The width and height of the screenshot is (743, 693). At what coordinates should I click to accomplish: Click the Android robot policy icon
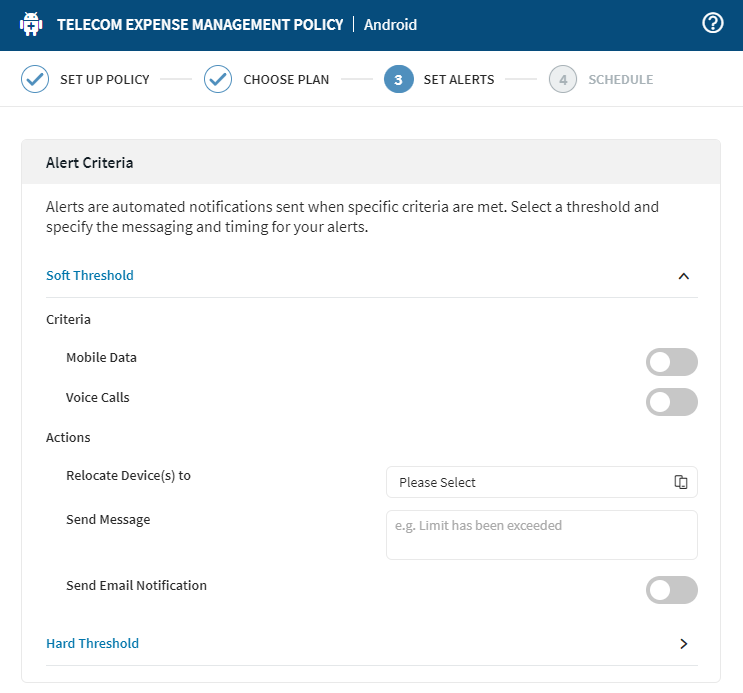click(x=31, y=25)
